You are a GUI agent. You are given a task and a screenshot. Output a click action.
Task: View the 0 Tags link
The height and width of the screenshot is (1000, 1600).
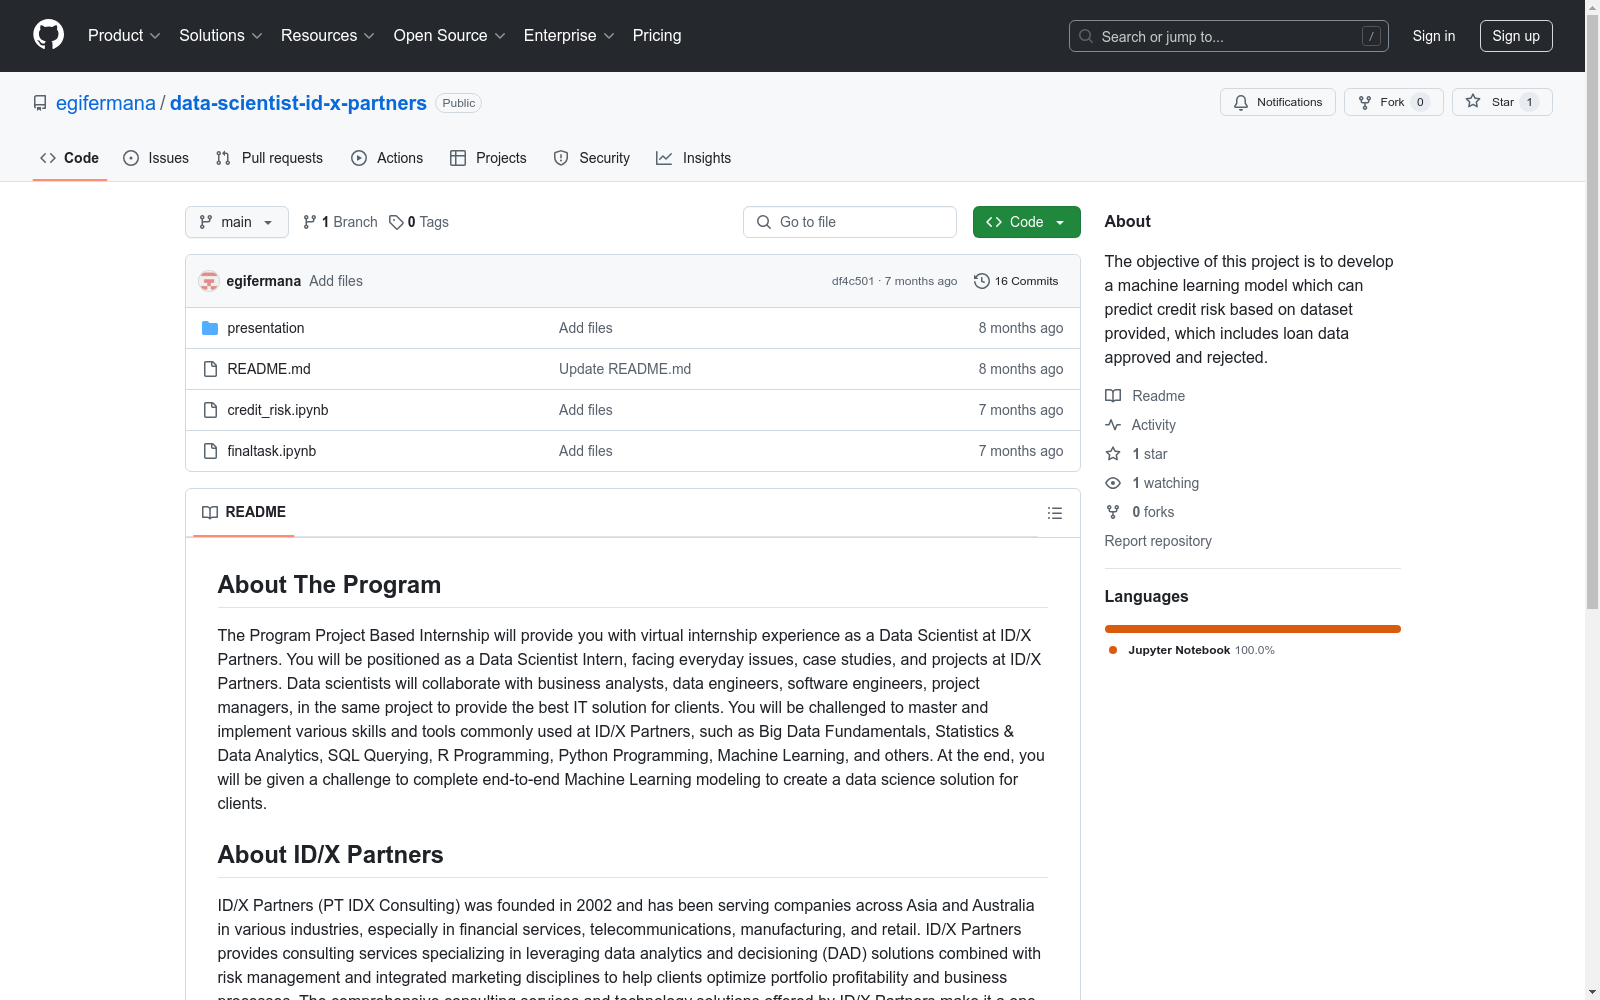click(419, 222)
